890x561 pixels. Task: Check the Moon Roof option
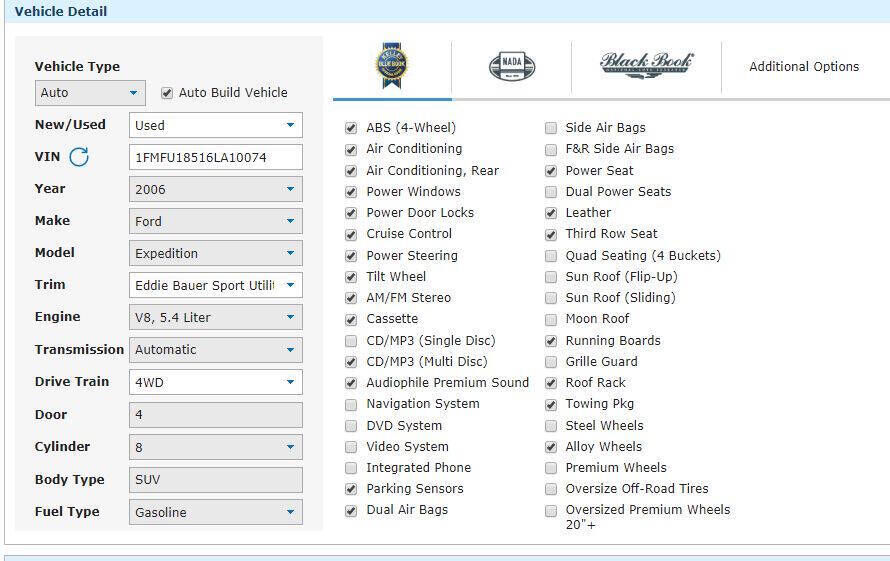tap(551, 320)
